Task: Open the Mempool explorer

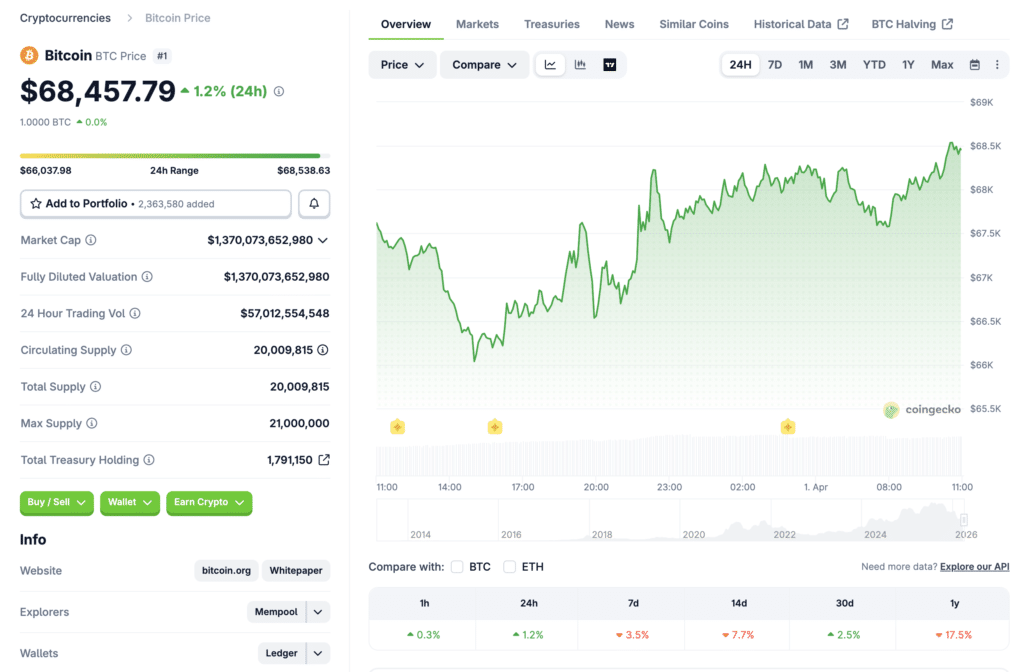Action: 276,612
